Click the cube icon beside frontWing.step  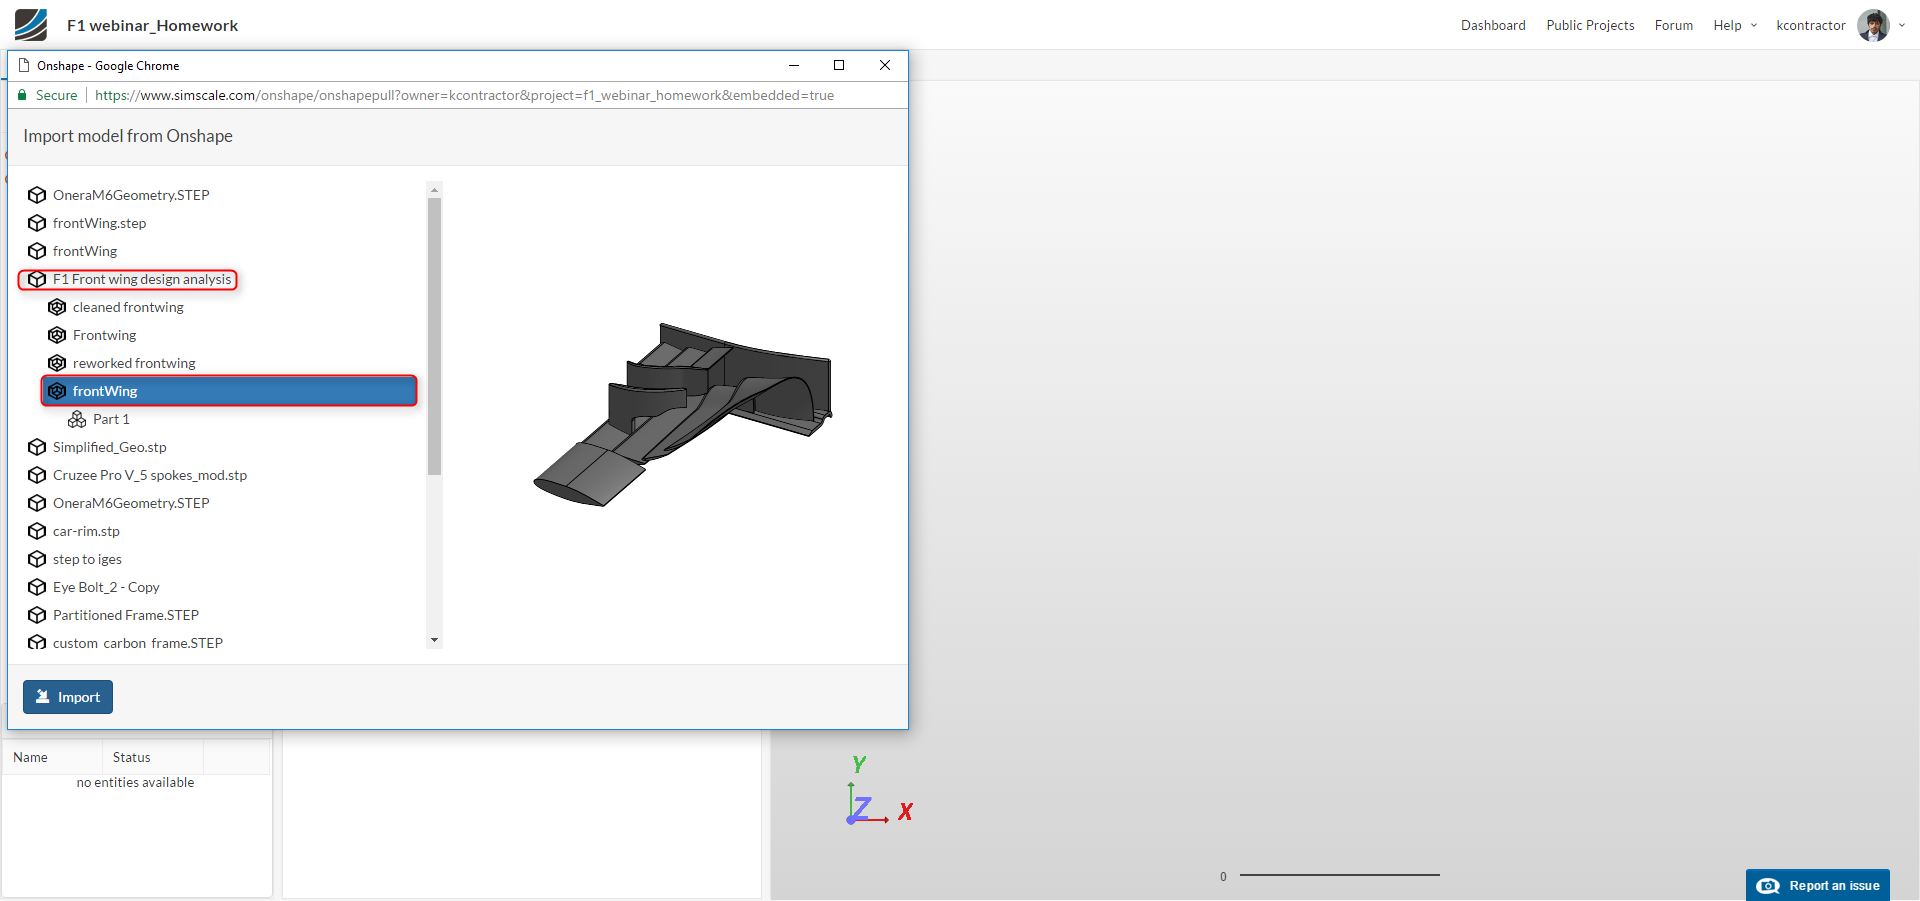pos(37,223)
